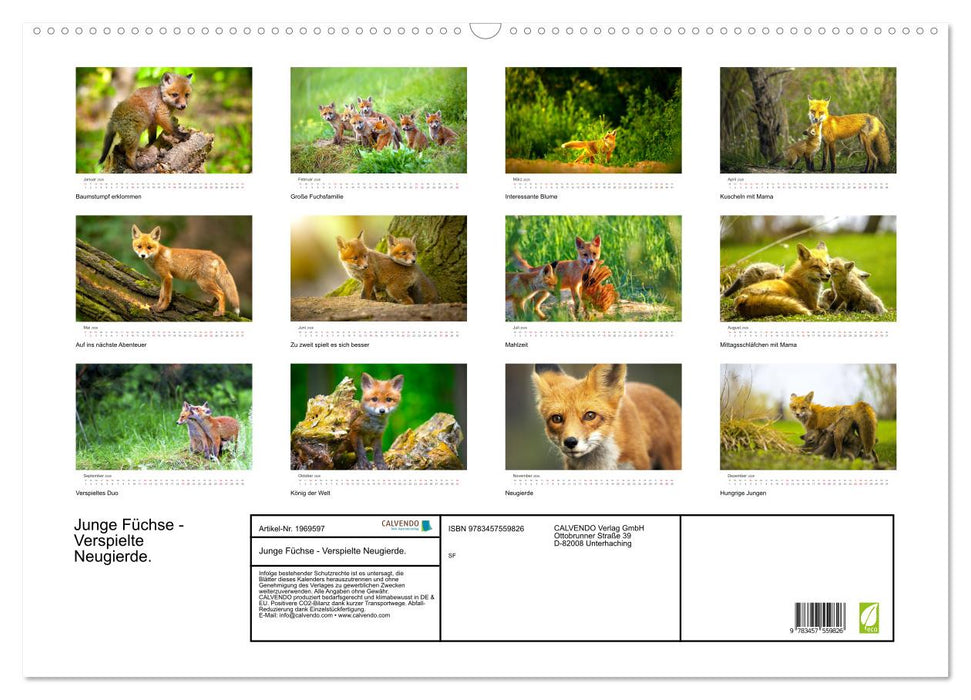Select the title 'Junge Füchse - Verspielte Neugierde.'

pyautogui.click(x=127, y=540)
